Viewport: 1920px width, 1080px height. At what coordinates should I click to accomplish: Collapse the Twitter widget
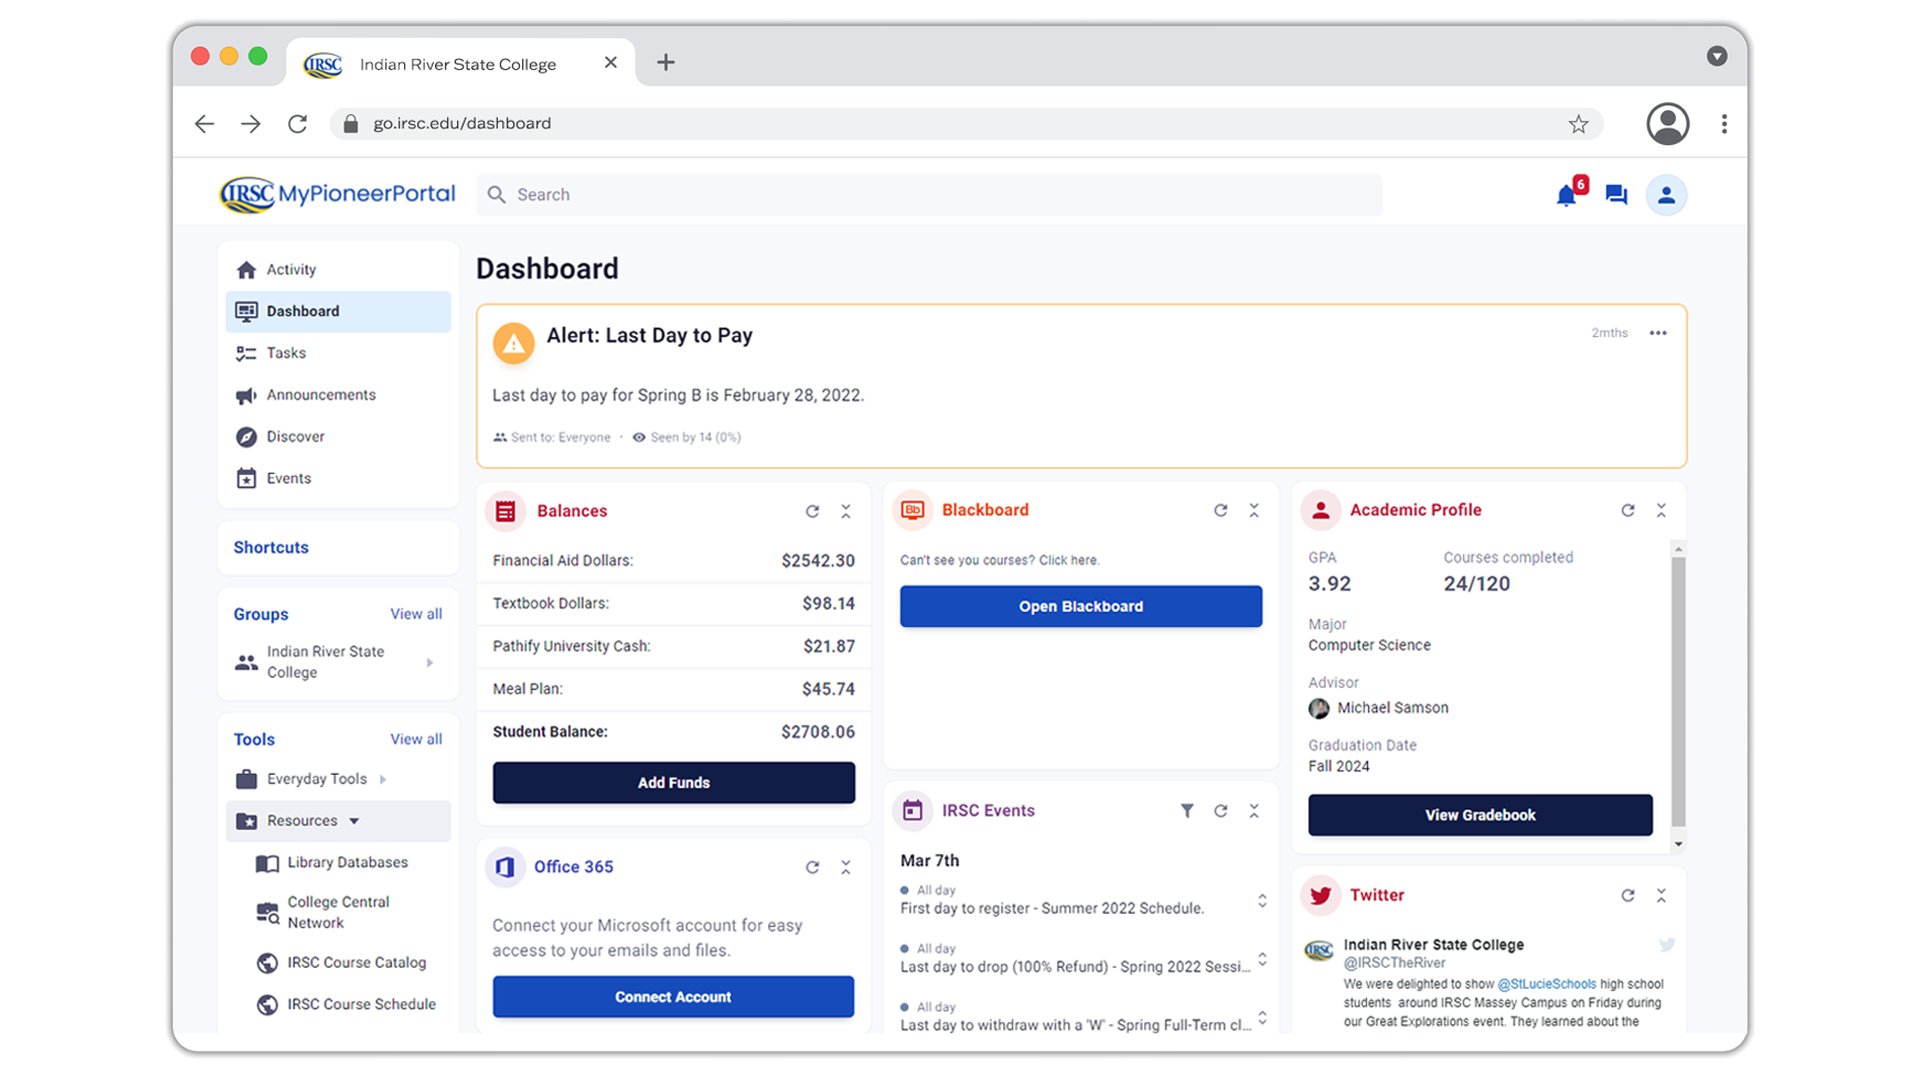[1661, 895]
